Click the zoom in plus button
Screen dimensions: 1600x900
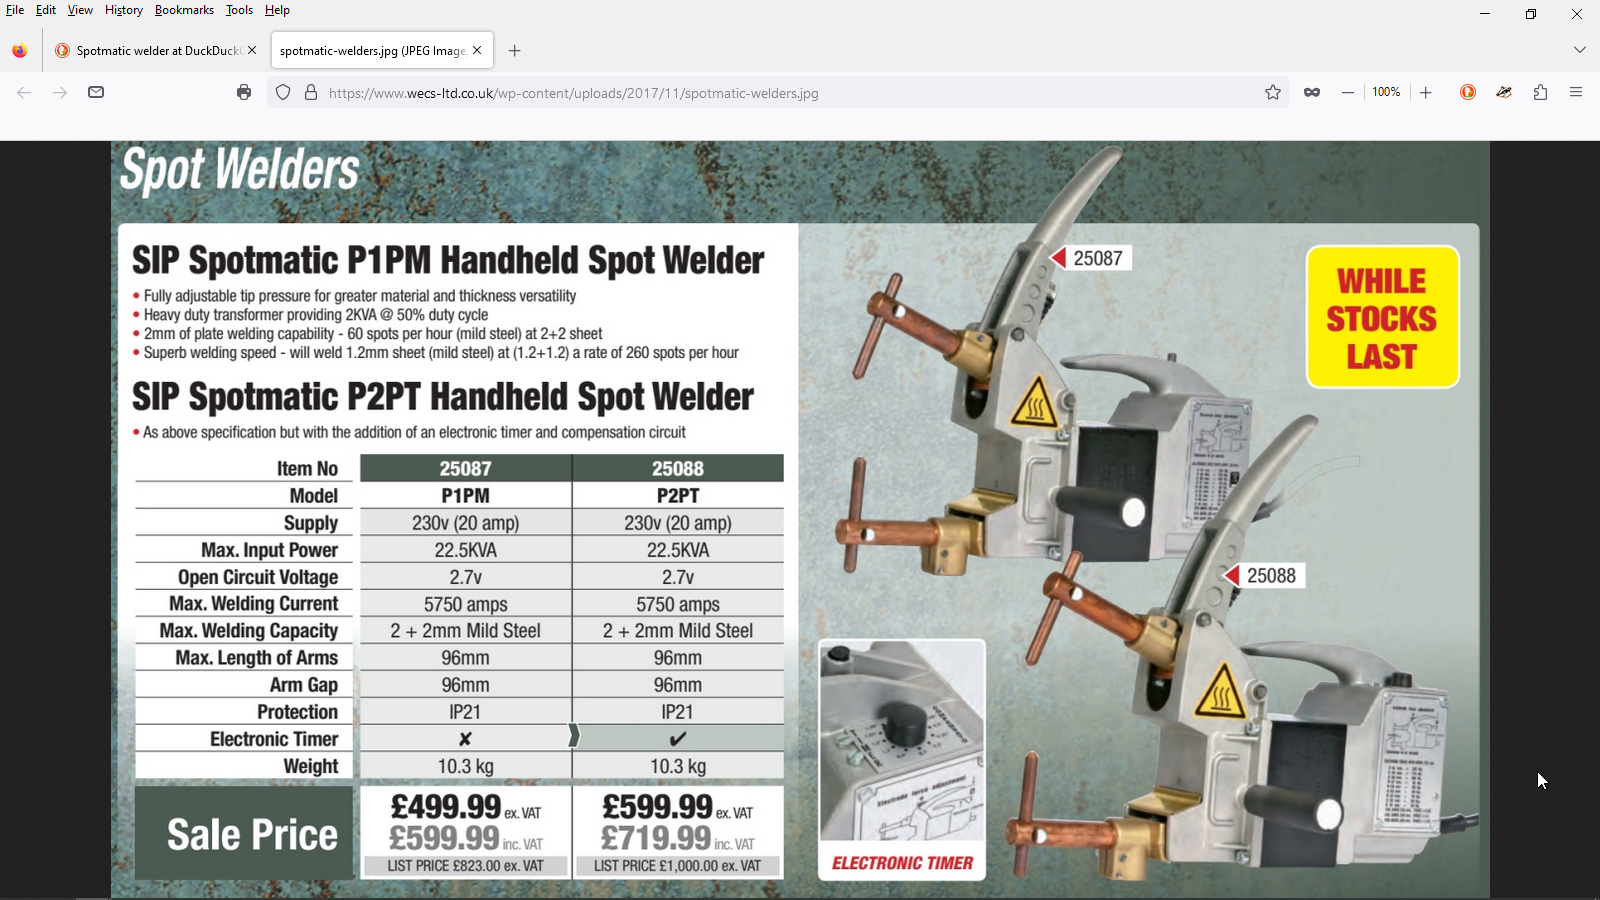(1426, 92)
